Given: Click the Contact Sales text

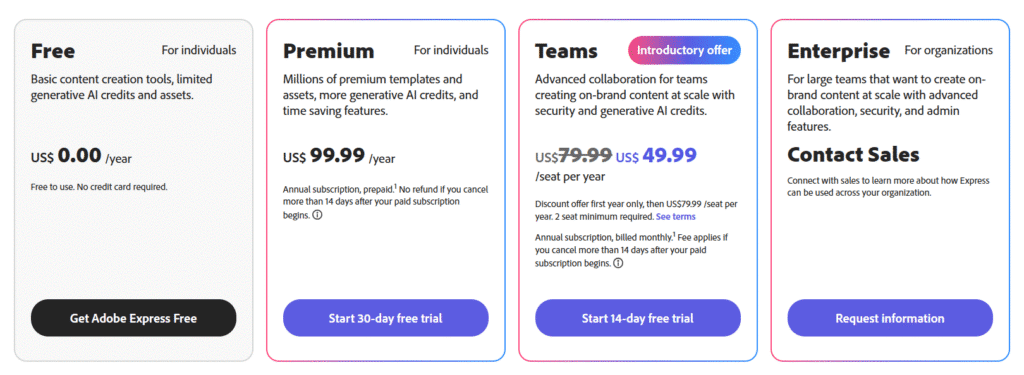Looking at the screenshot, I should (x=853, y=155).
